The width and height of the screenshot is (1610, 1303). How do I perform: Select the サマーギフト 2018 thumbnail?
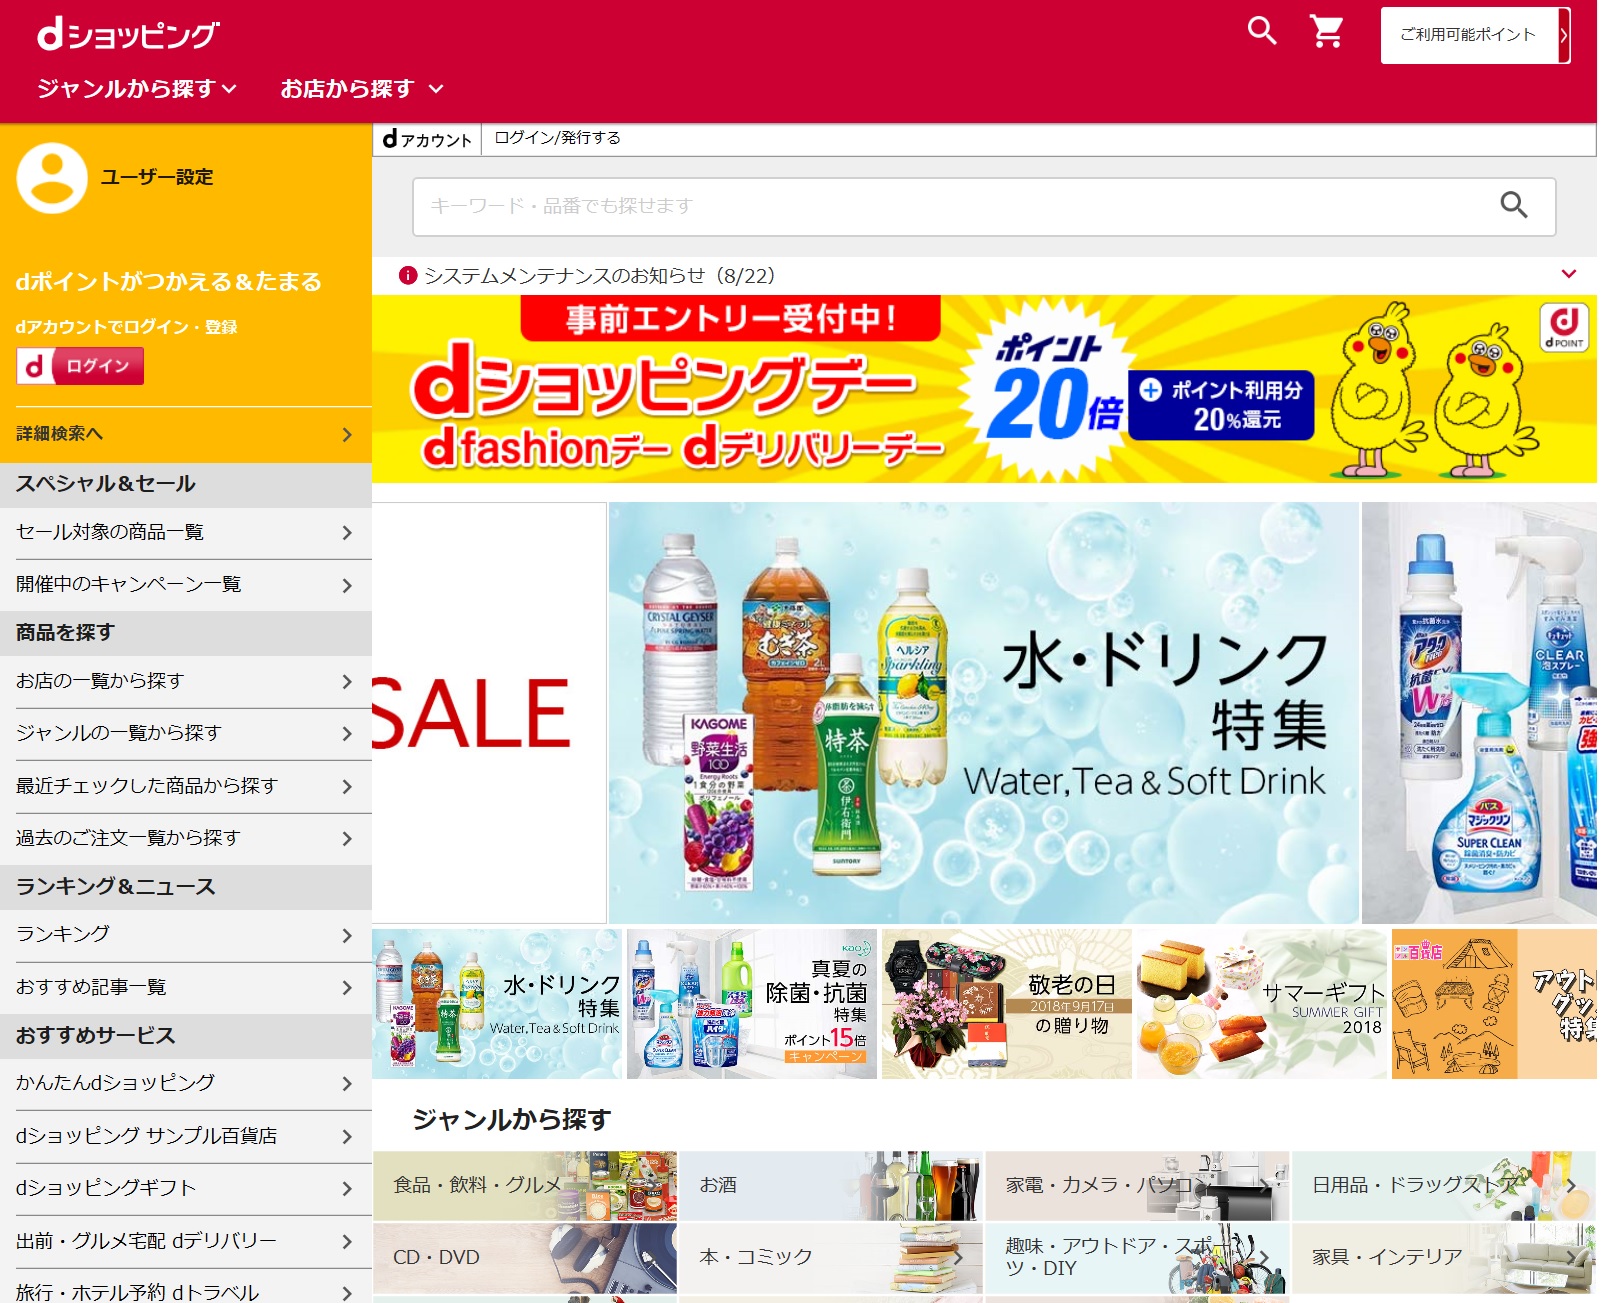coord(1261,1004)
